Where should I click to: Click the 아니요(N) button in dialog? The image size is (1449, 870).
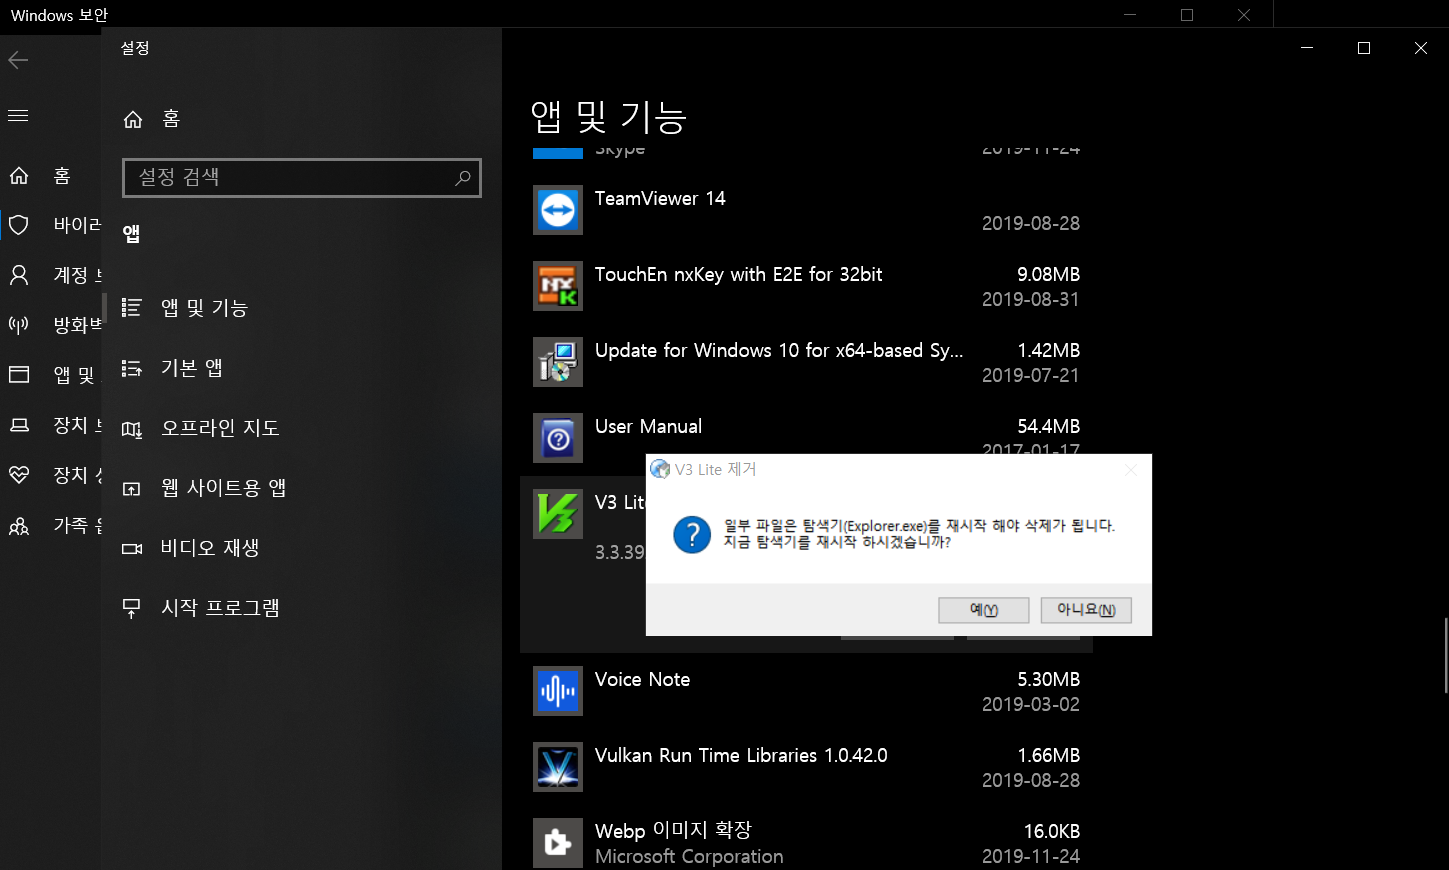(x=1086, y=610)
